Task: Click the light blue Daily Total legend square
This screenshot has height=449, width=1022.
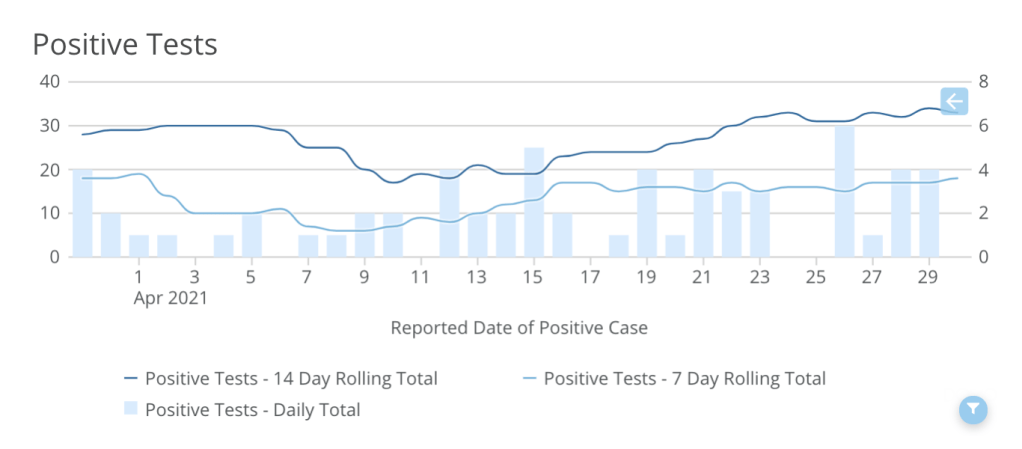Action: click(132, 409)
